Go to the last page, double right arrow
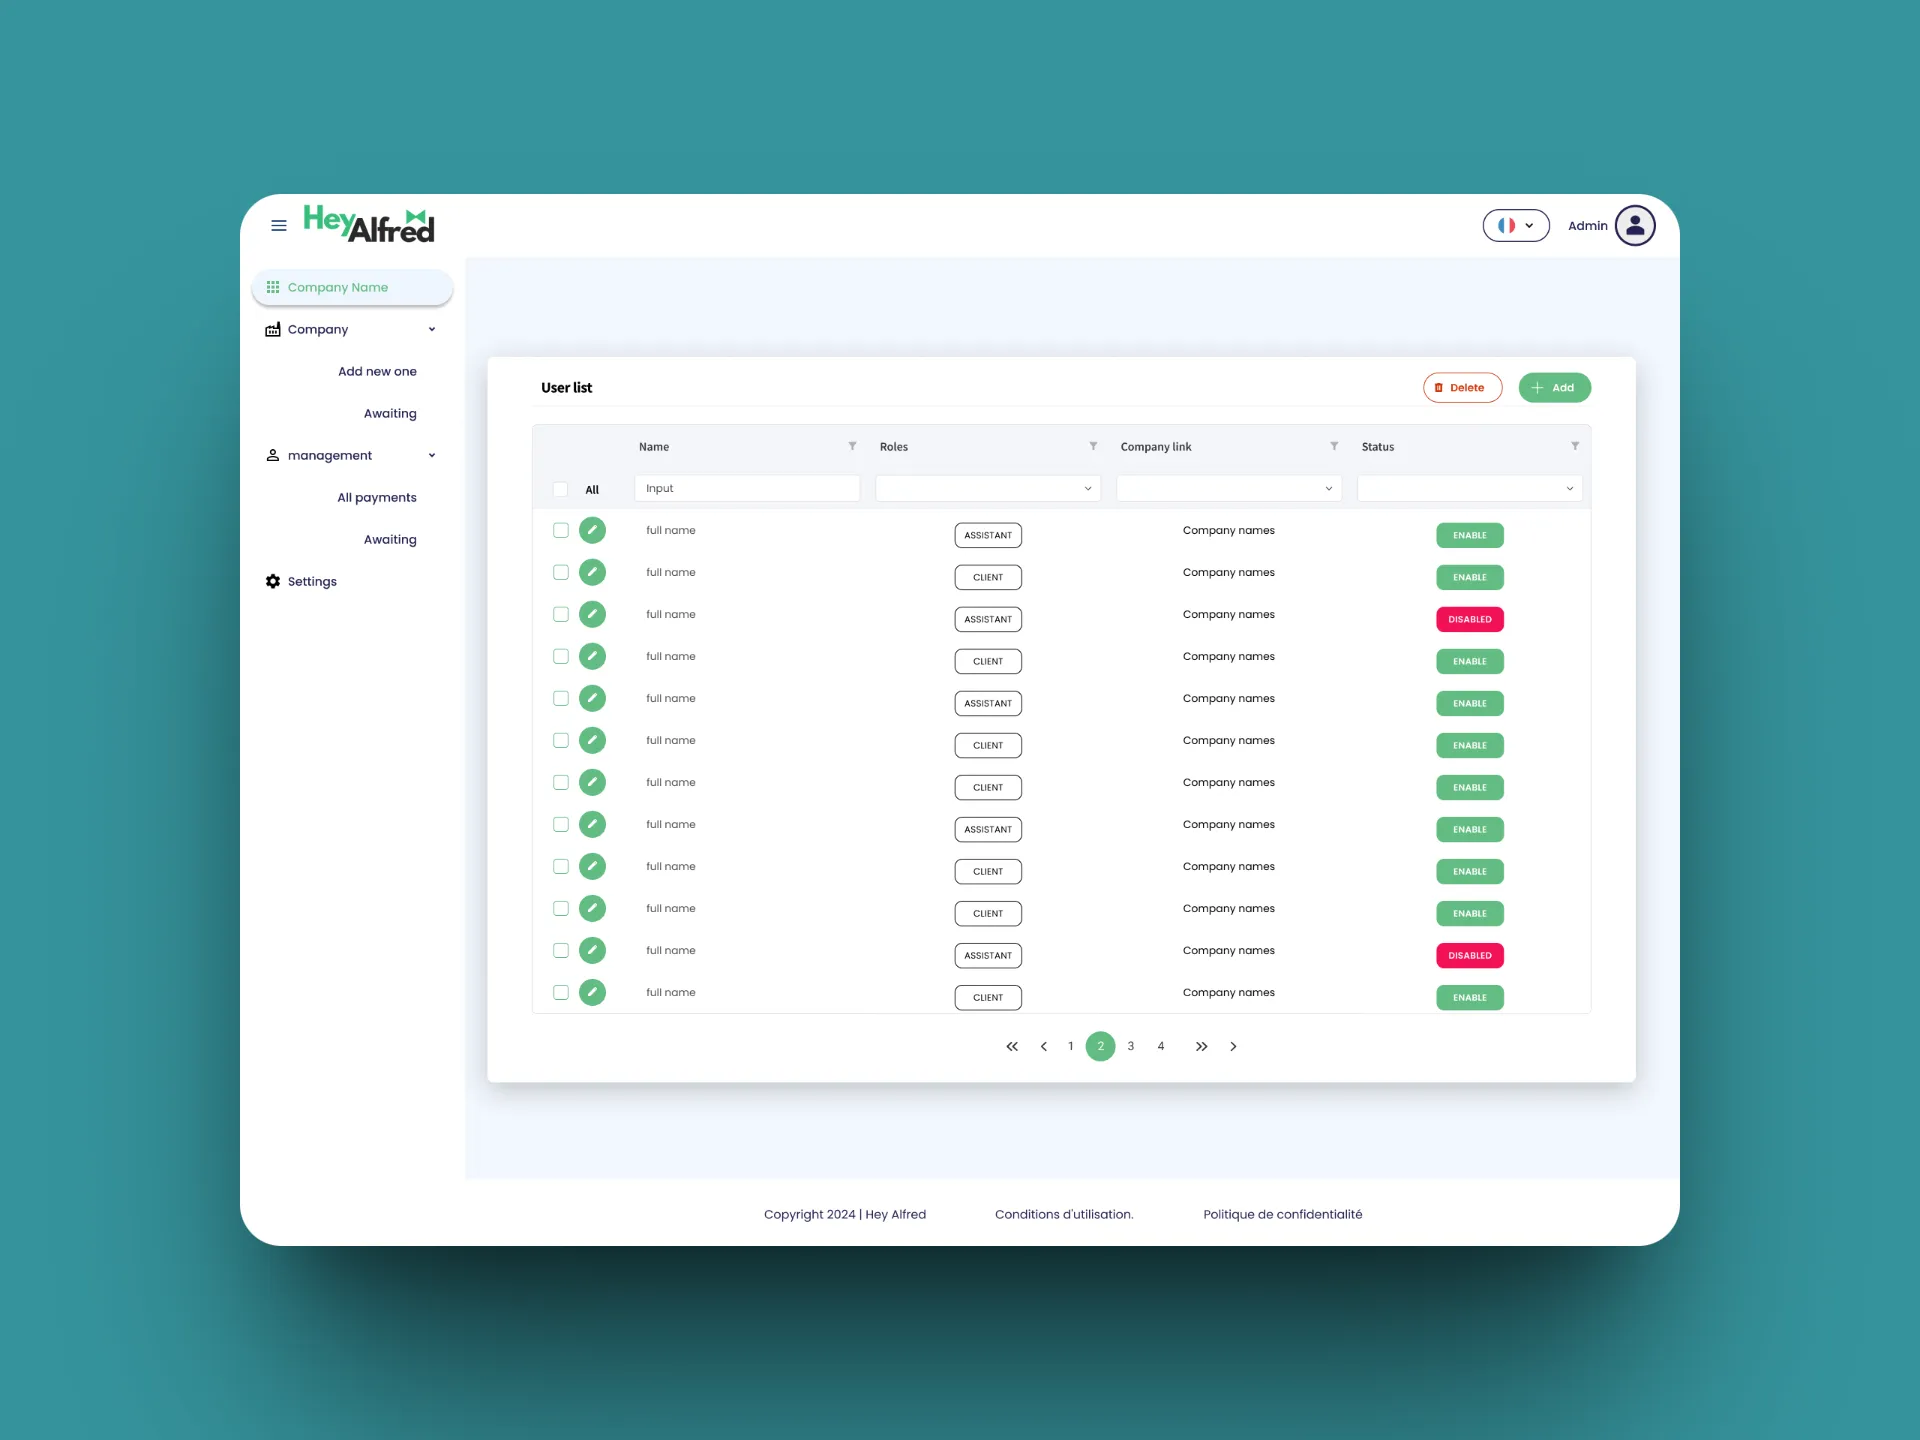Viewport: 1920px width, 1440px height. 1201,1046
